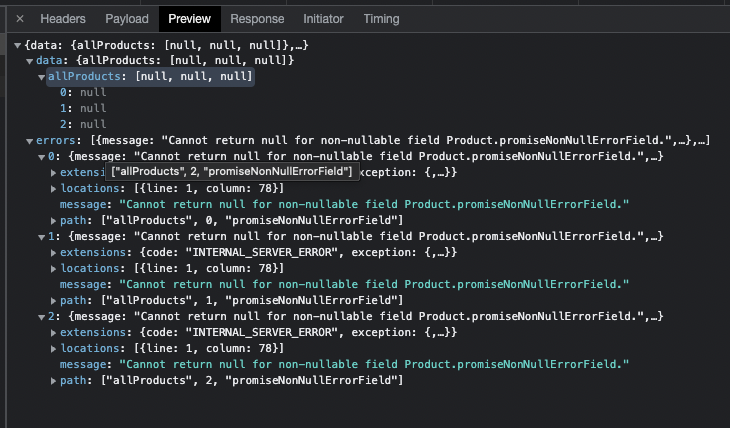Viewport: 730px width, 428px height.
Task: Expand path with allProducts, 1
Action: (x=53, y=301)
